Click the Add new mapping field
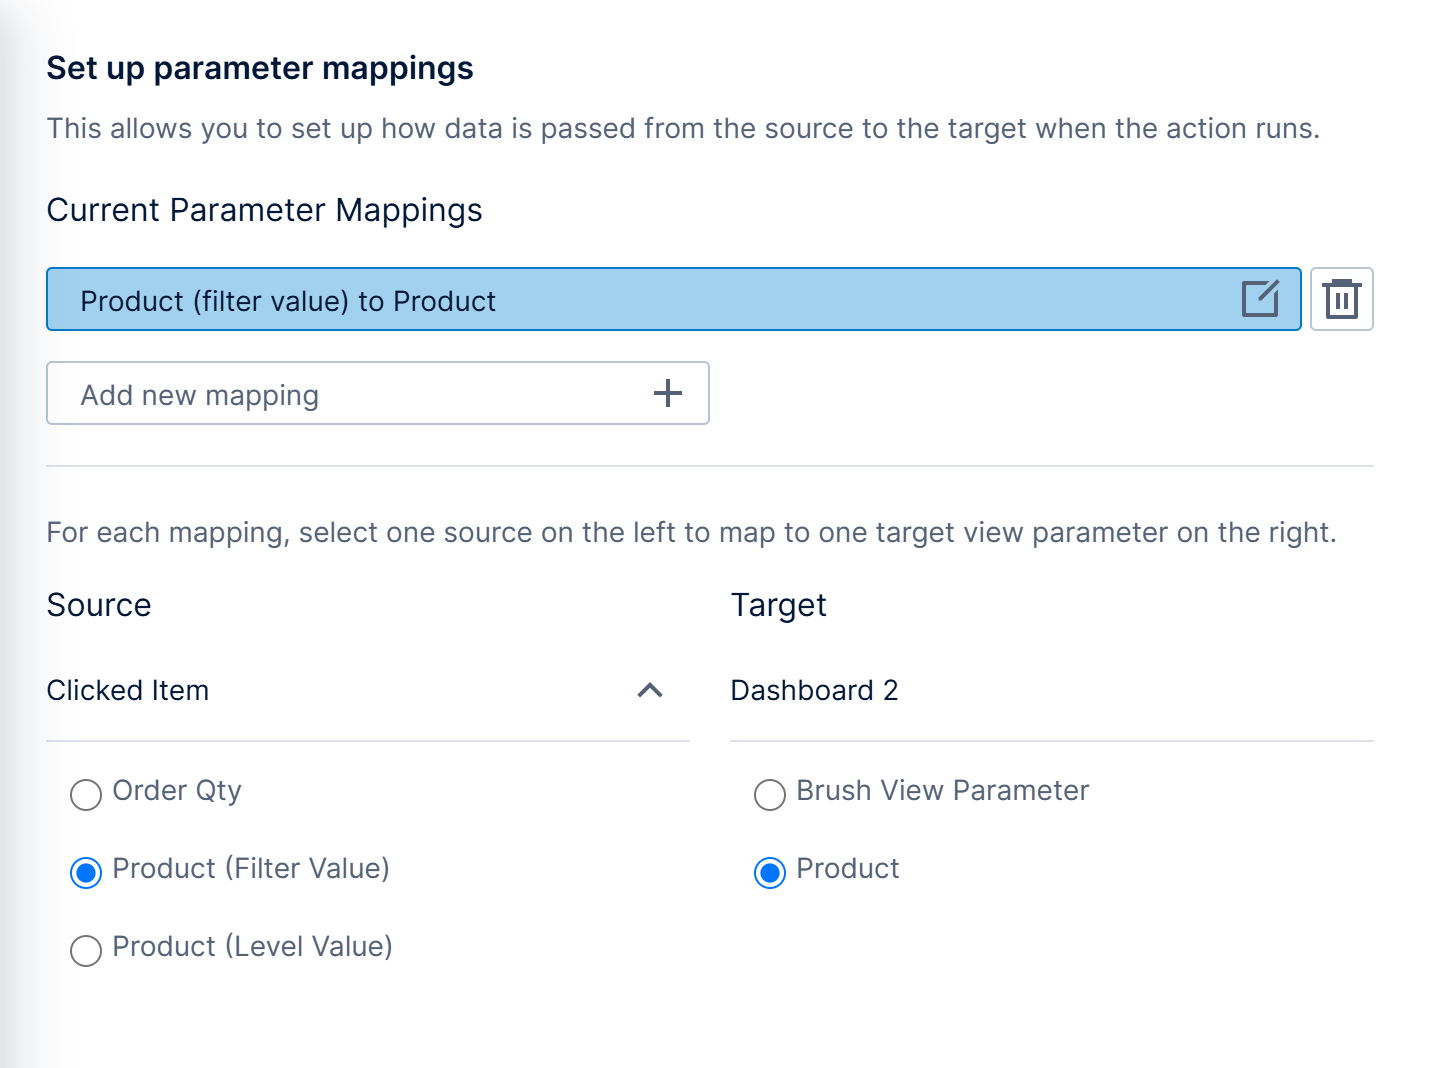 pos(378,393)
